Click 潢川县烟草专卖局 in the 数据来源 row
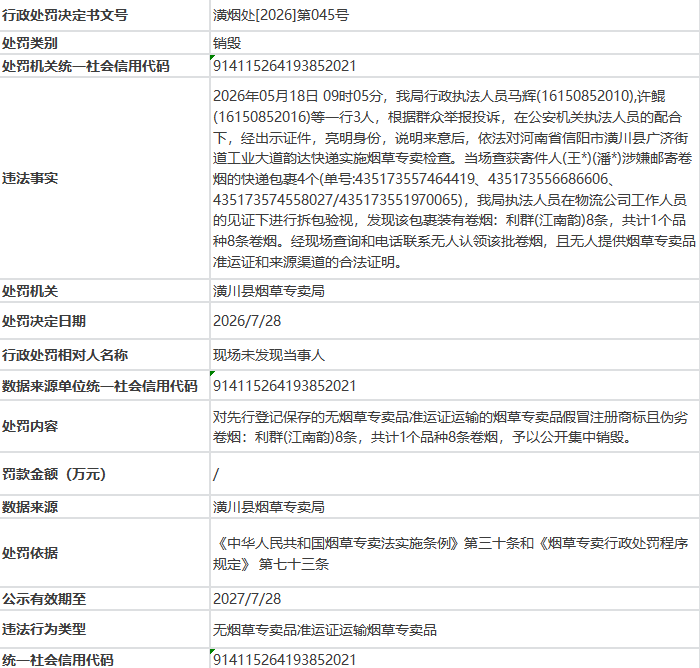The width and height of the screenshot is (700, 668). tap(269, 507)
